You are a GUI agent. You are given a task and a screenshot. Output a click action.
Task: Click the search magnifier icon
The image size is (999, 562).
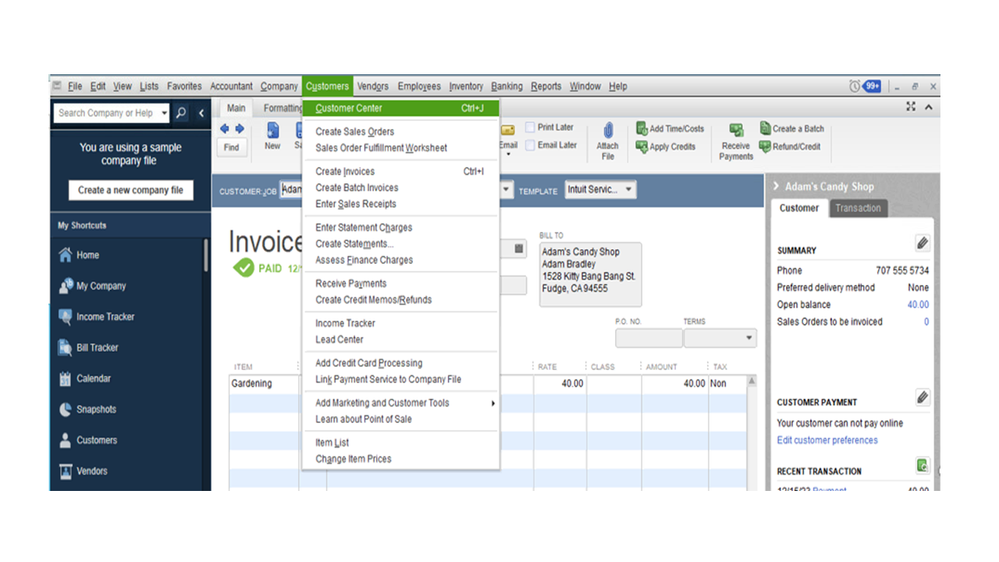181,113
